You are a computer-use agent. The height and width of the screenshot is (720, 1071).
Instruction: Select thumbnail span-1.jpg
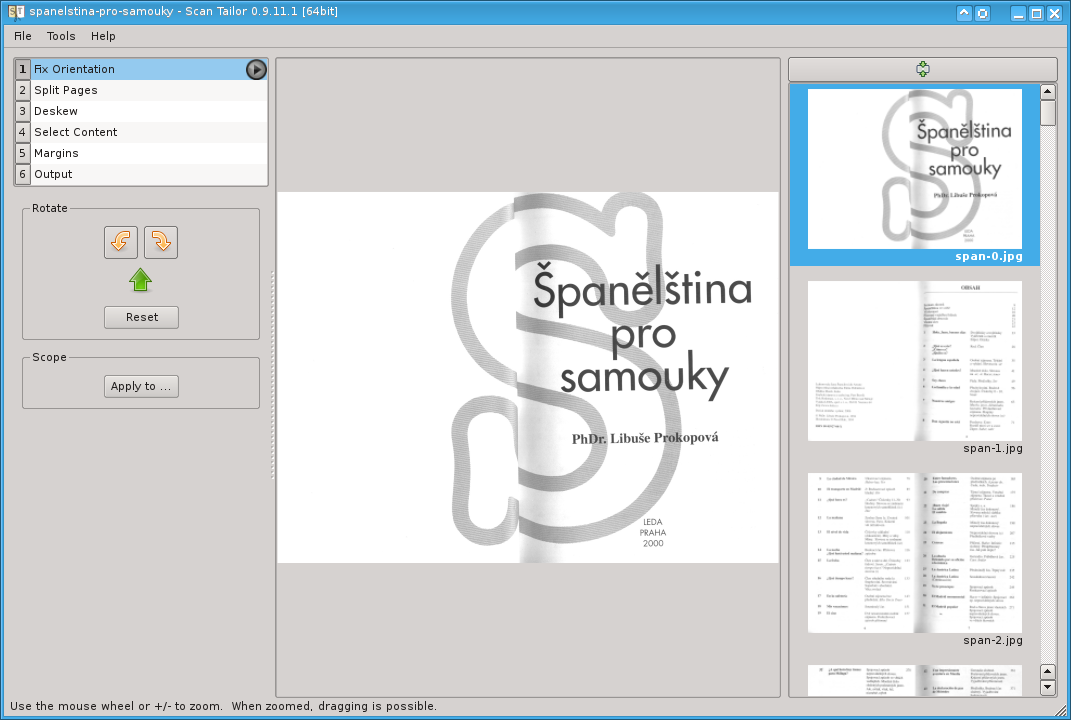click(915, 361)
